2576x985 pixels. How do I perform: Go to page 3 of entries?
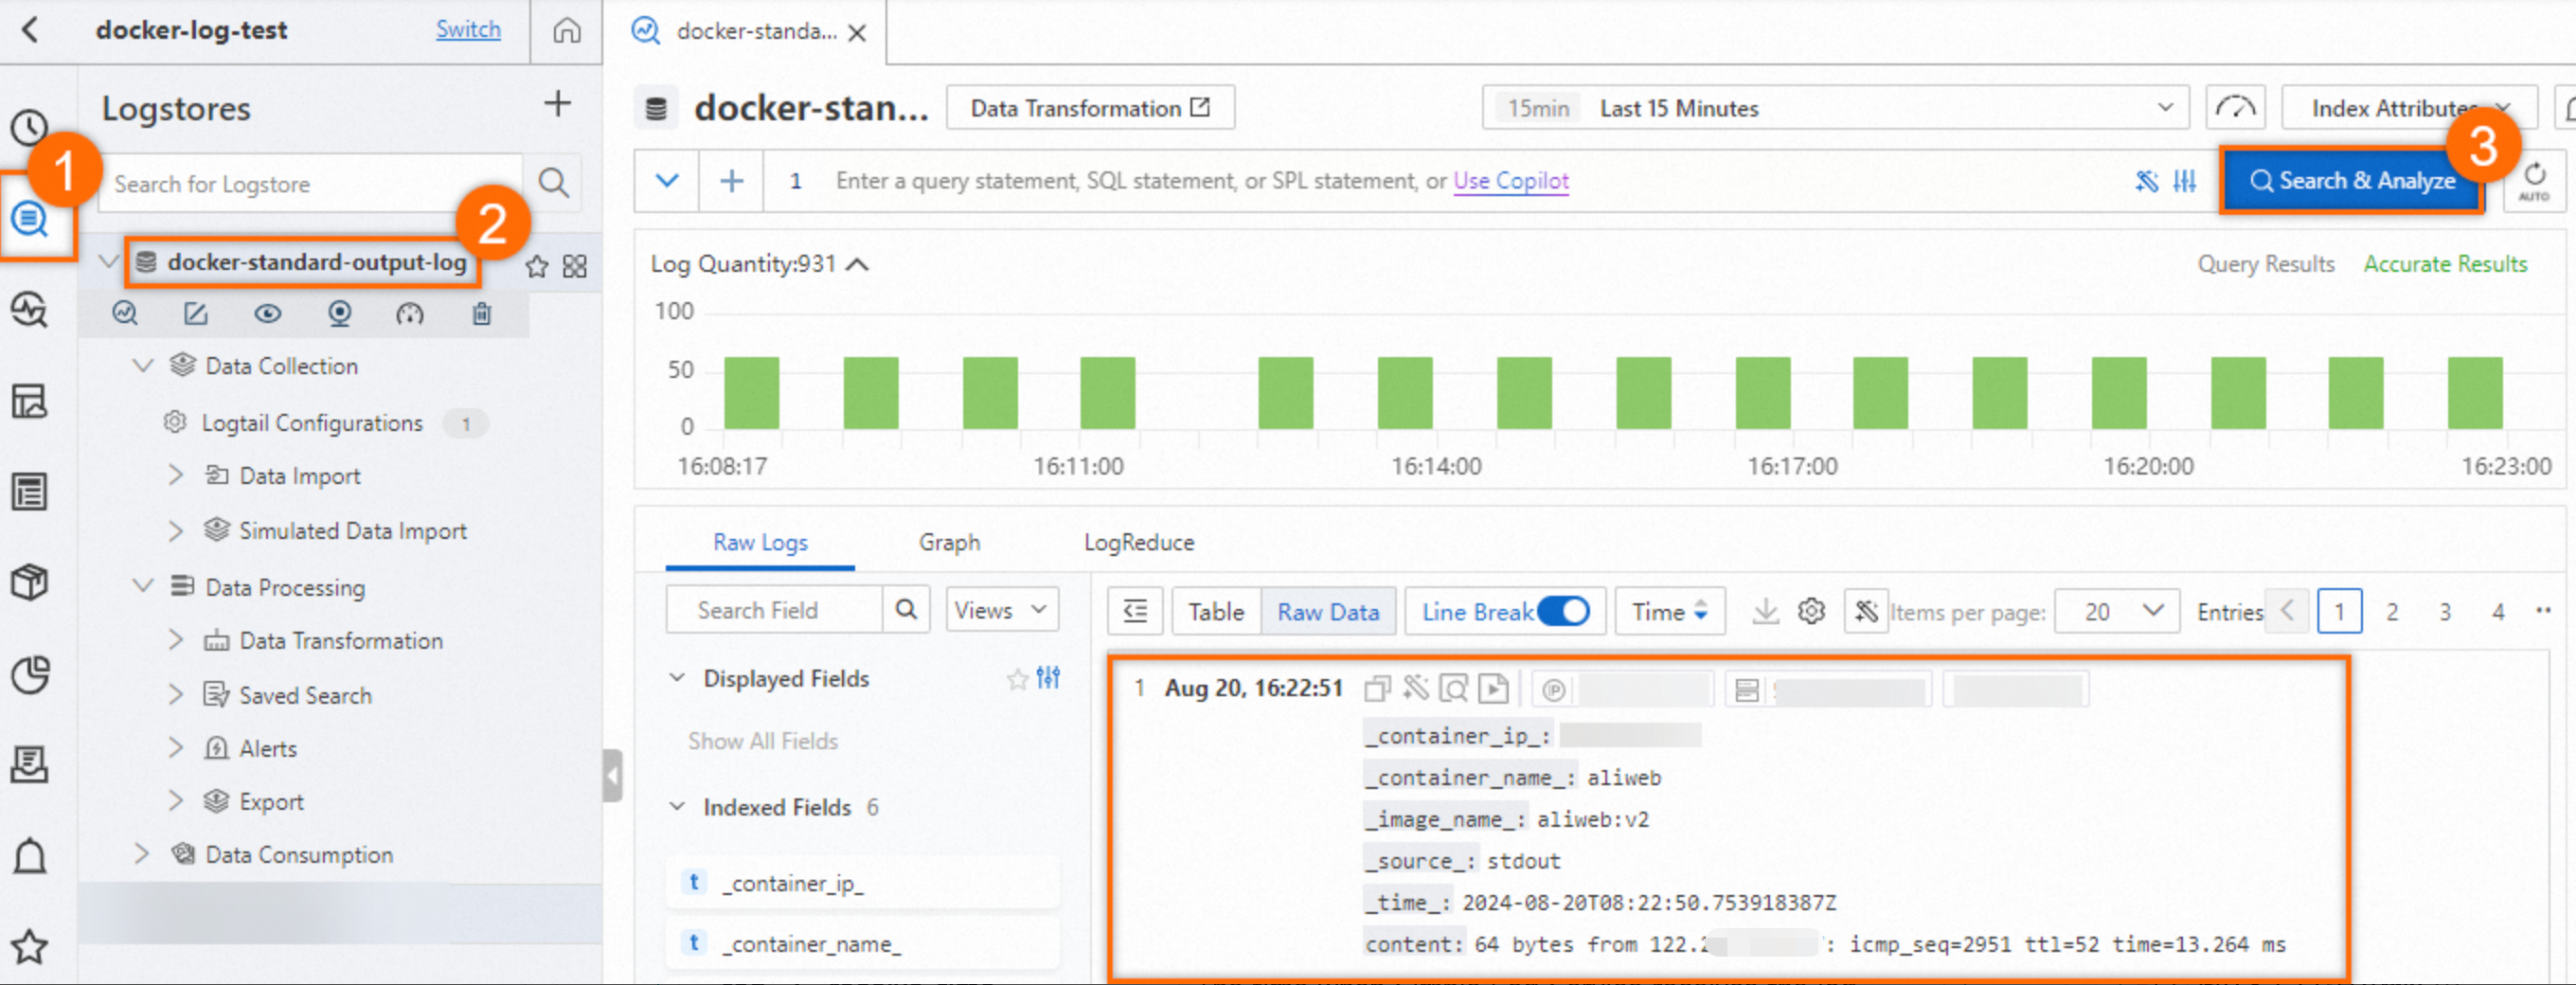pyautogui.click(x=2445, y=612)
